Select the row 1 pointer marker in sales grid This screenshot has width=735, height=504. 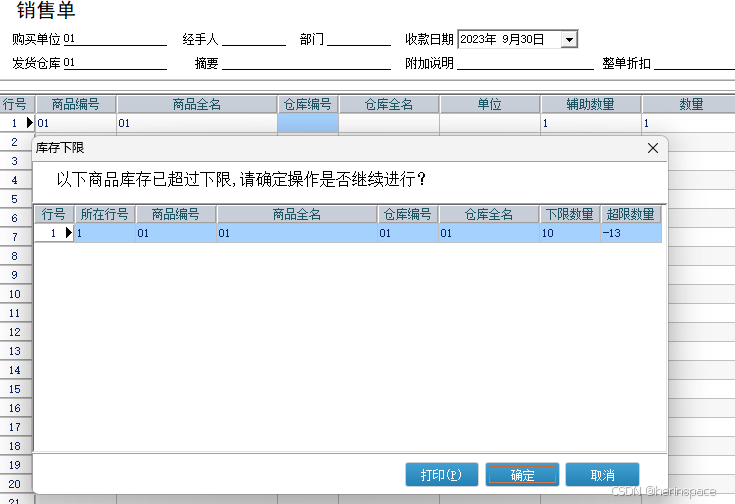(30, 123)
